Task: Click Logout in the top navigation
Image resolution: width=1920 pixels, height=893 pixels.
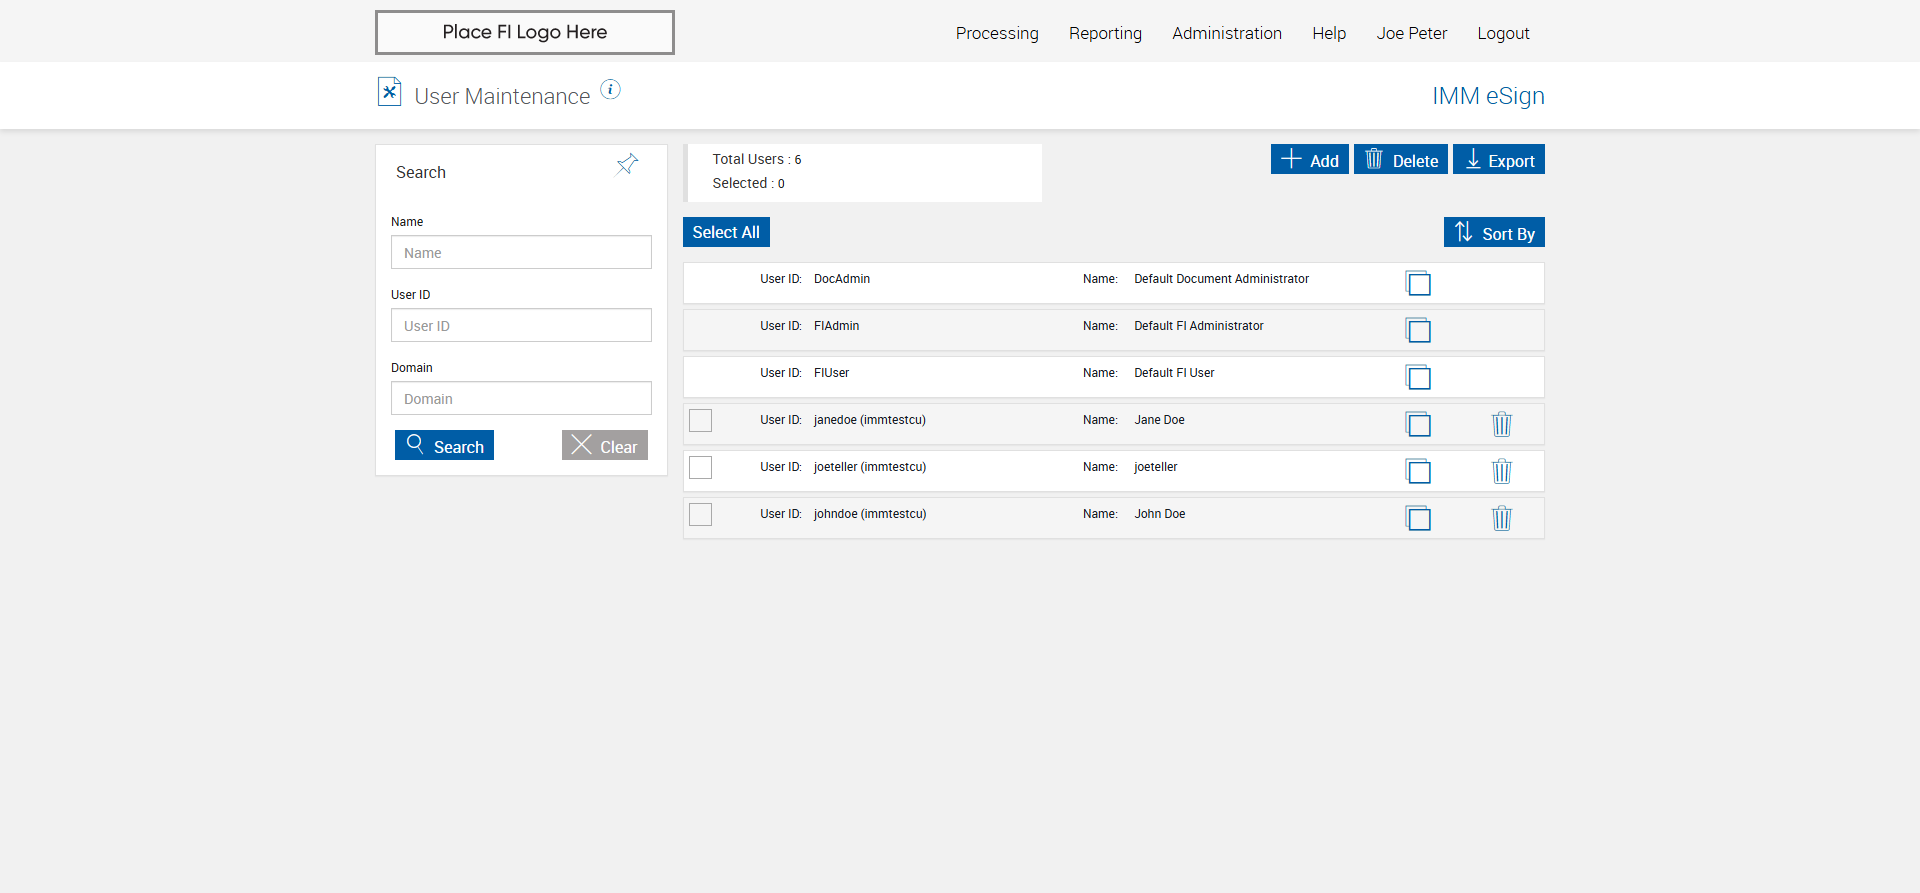Action: click(x=1503, y=33)
